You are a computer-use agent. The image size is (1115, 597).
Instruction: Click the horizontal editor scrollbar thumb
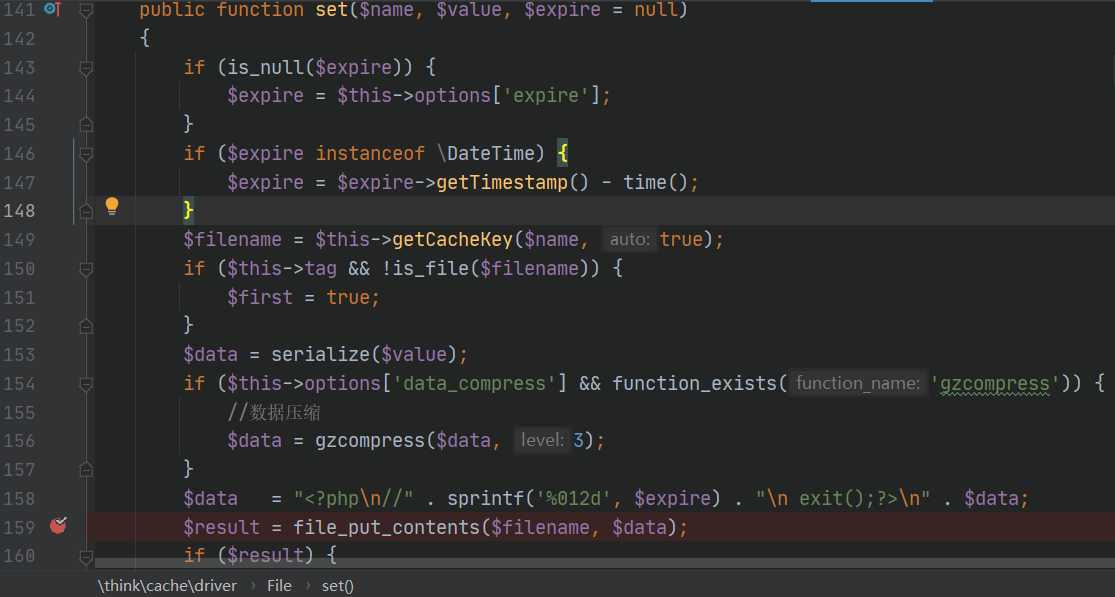604,563
